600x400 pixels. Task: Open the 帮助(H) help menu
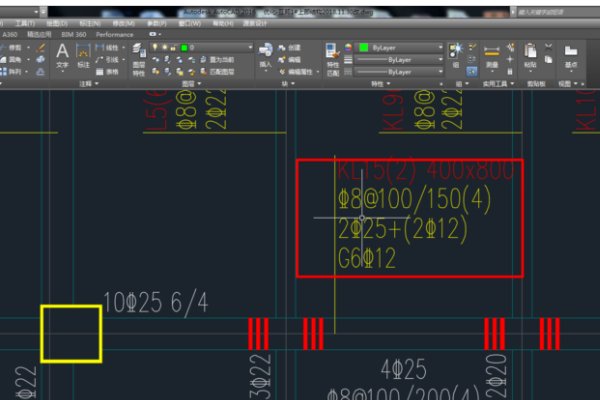[223, 23]
